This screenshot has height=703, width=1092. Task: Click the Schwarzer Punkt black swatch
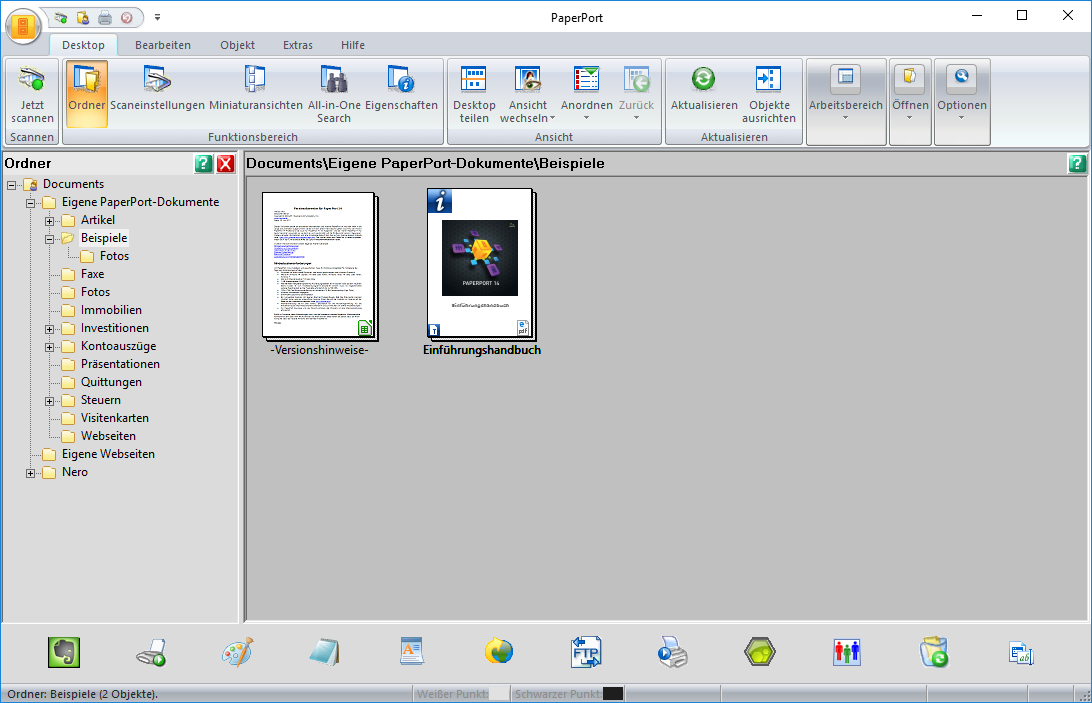(613, 693)
